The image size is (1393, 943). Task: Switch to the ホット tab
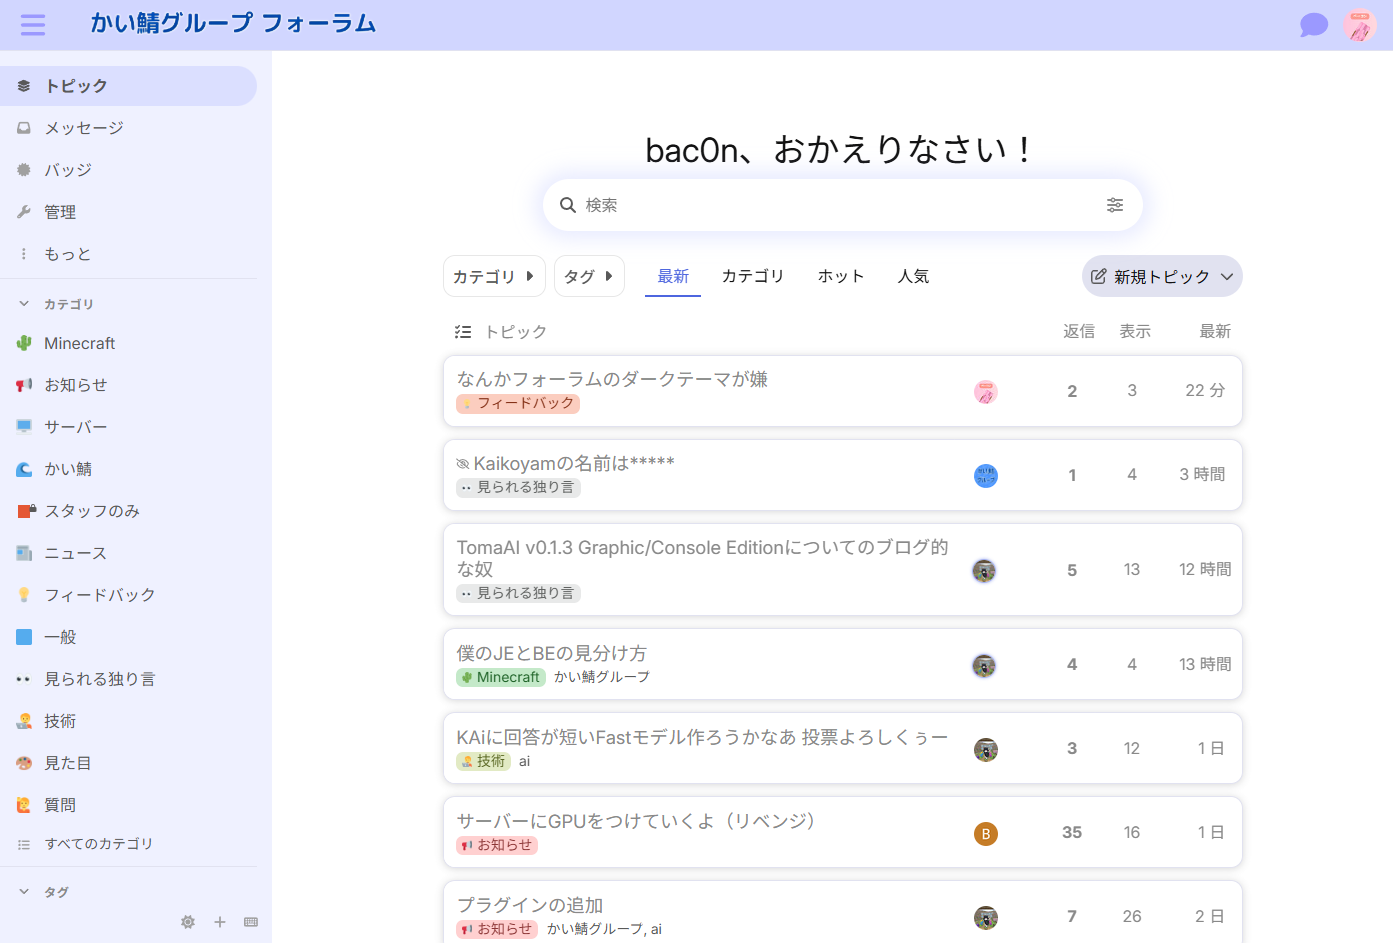click(x=840, y=277)
